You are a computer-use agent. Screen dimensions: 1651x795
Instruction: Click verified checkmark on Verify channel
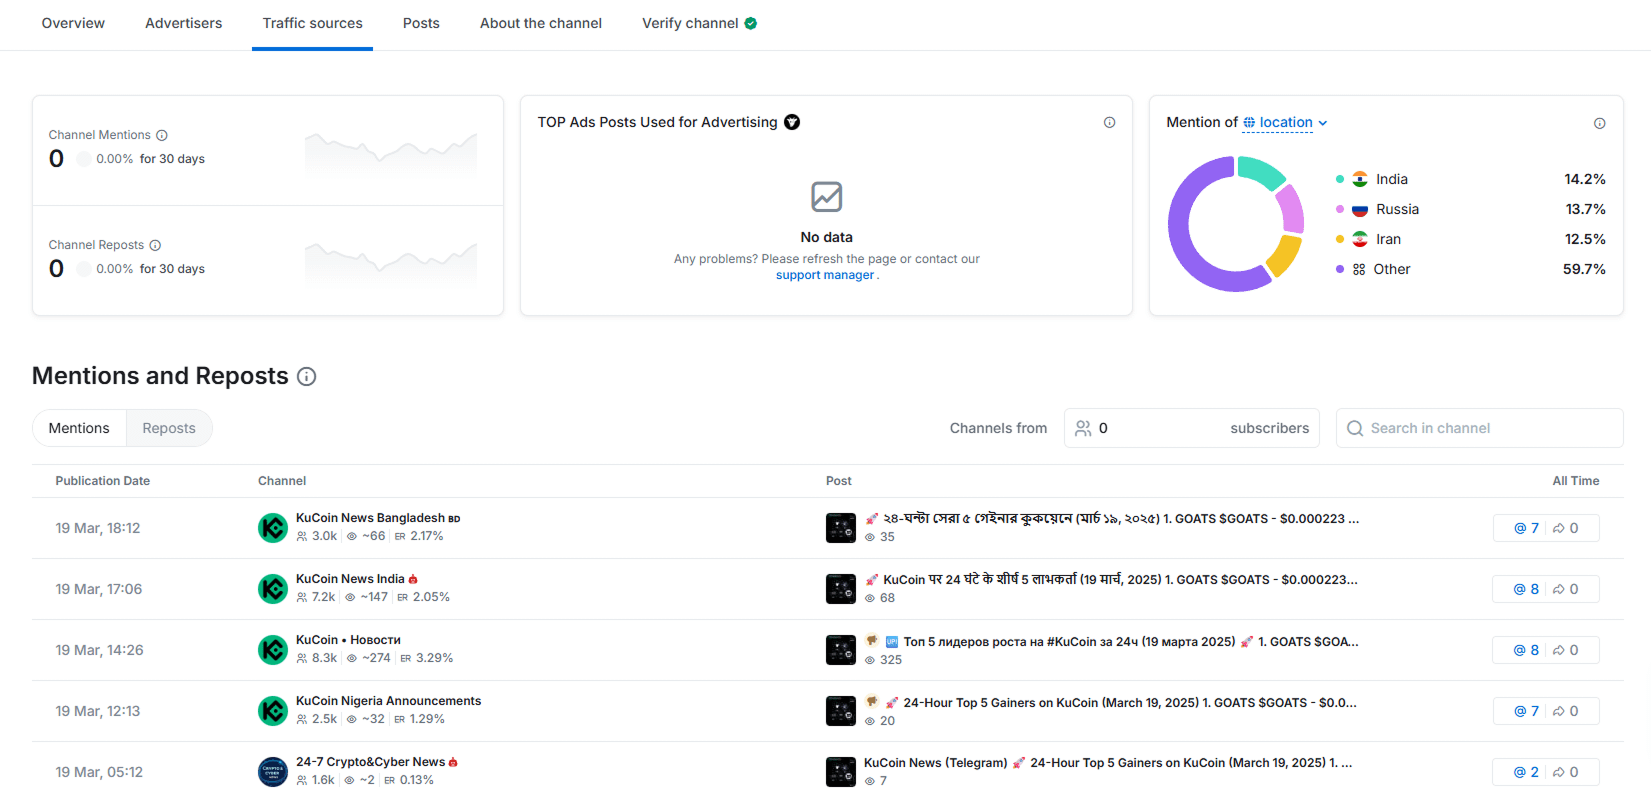coord(751,23)
